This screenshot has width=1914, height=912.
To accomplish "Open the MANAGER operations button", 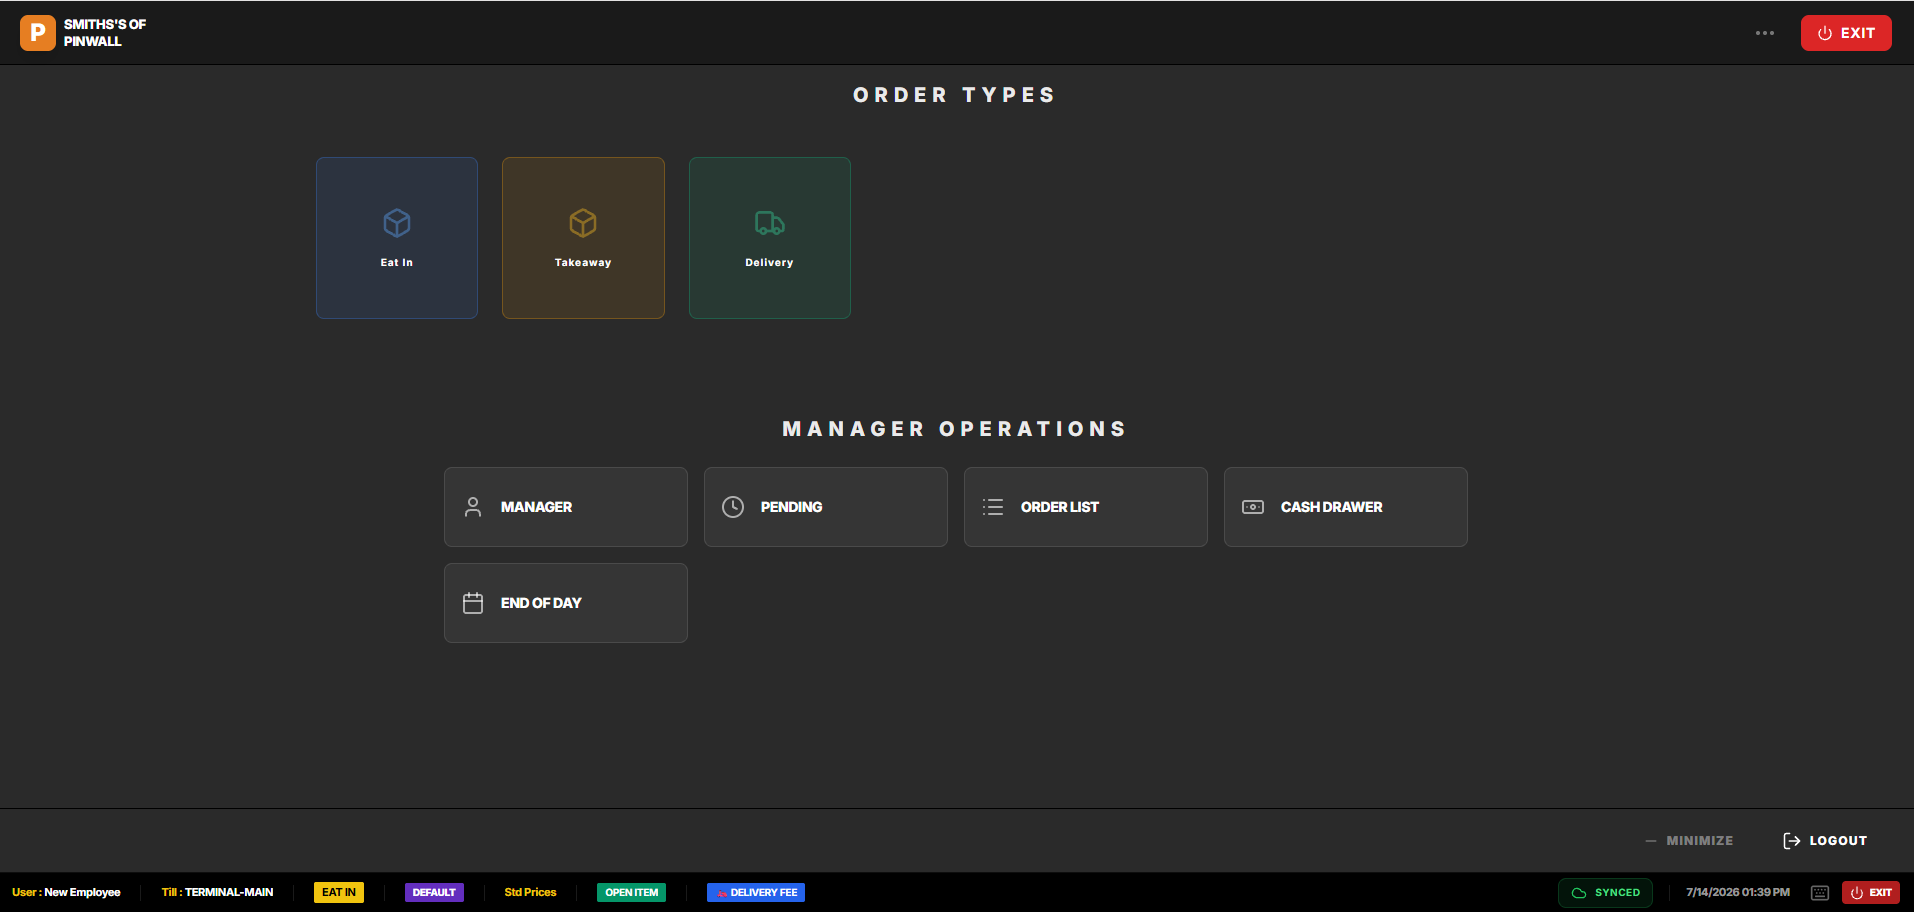I will click(566, 507).
